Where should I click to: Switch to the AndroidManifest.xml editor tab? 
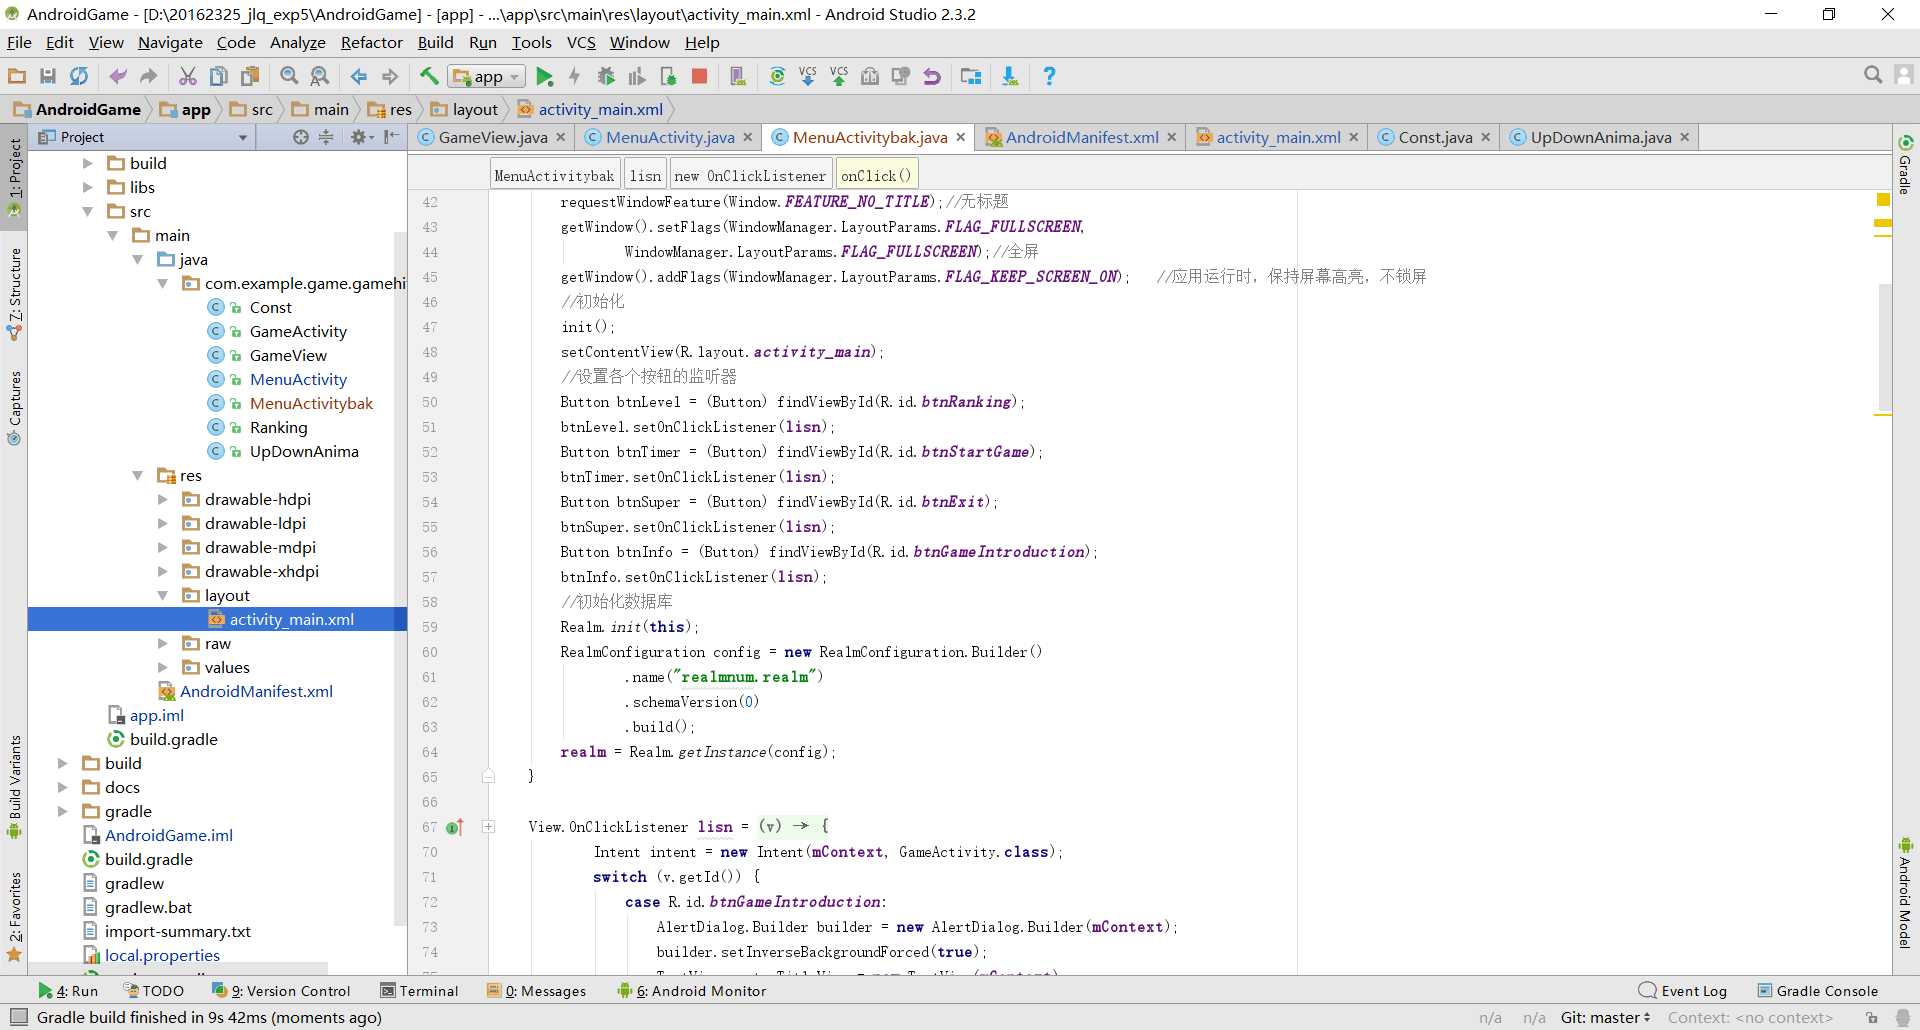point(1081,137)
